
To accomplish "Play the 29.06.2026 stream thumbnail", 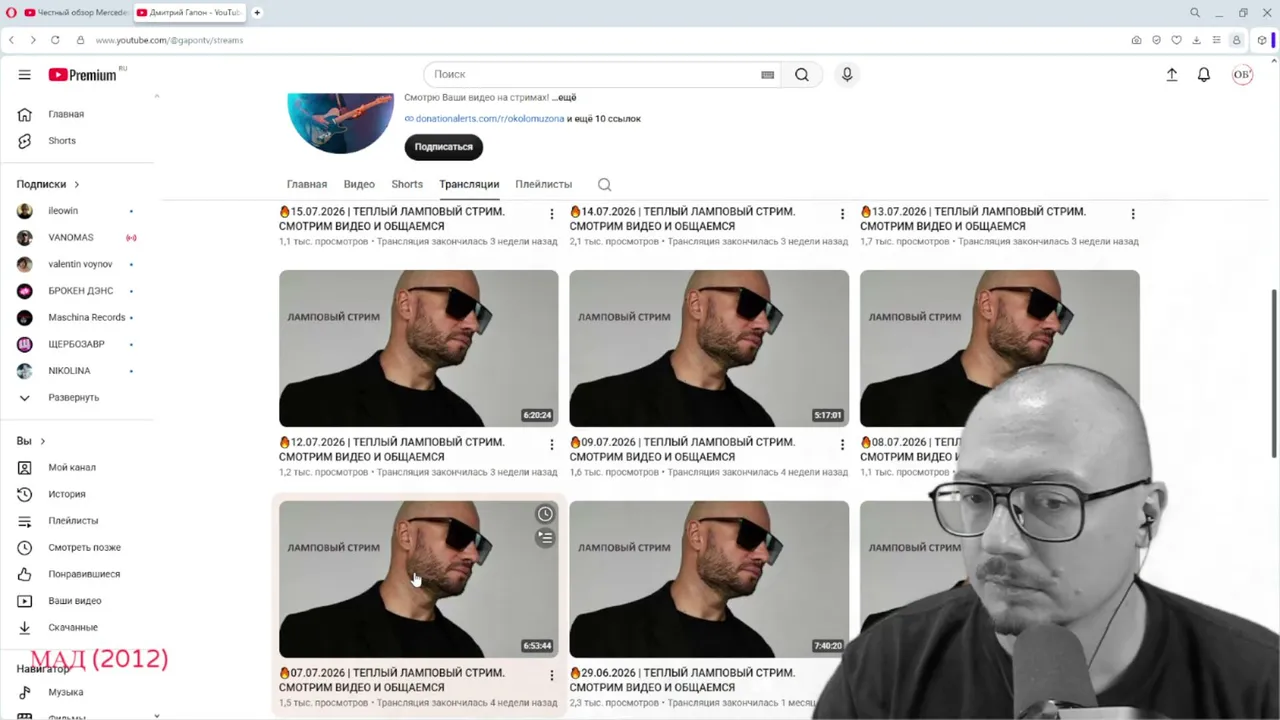I will click(x=709, y=579).
